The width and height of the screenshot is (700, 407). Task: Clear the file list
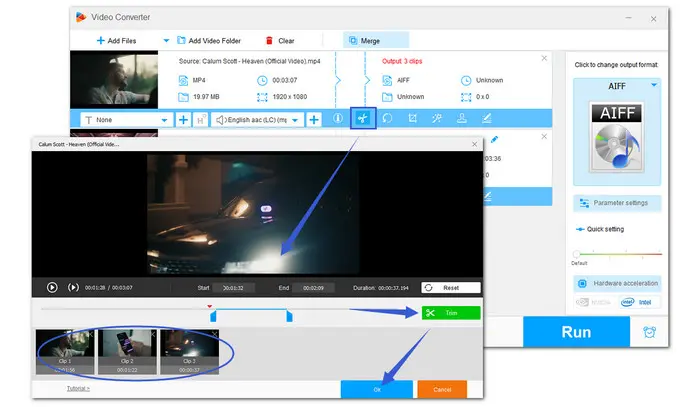click(280, 41)
